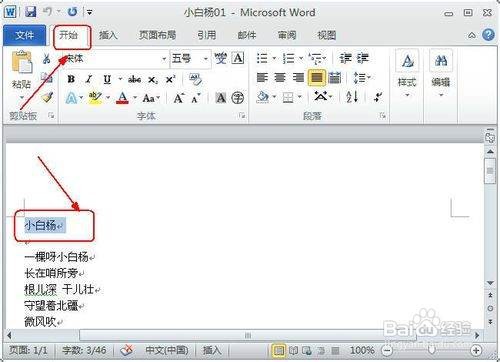Apply the Text Effects glowing A
Screen dimensions: 500x362
pyautogui.click(x=71, y=98)
